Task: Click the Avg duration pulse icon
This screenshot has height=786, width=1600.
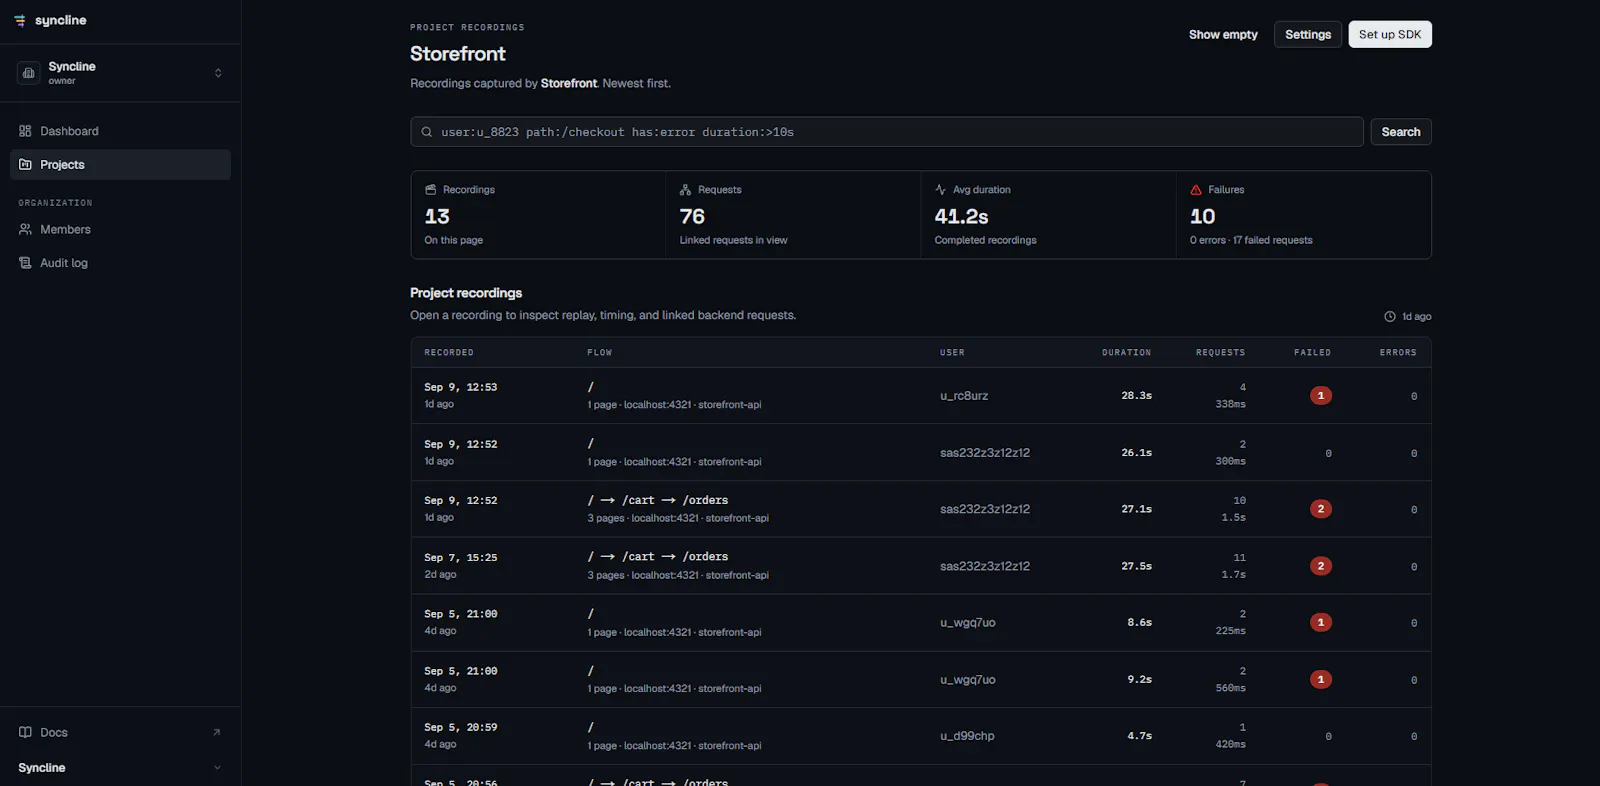Action: tap(941, 190)
